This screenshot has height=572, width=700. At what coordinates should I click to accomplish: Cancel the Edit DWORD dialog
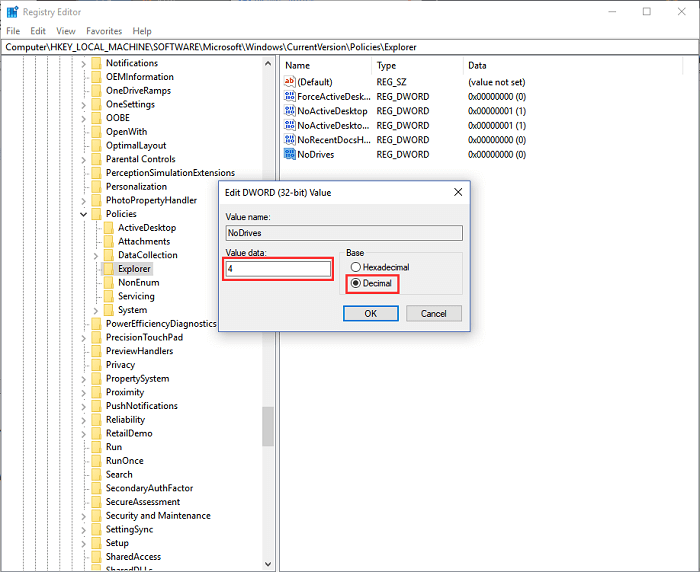pos(433,313)
